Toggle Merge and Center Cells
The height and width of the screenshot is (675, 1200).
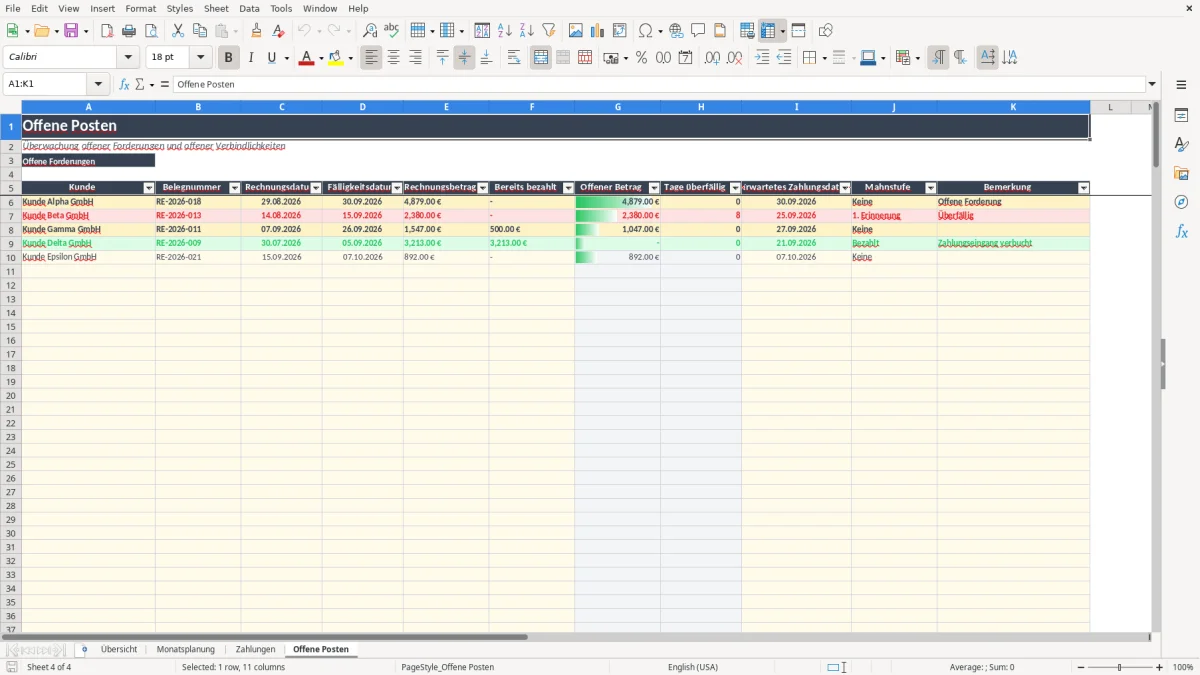coord(541,58)
